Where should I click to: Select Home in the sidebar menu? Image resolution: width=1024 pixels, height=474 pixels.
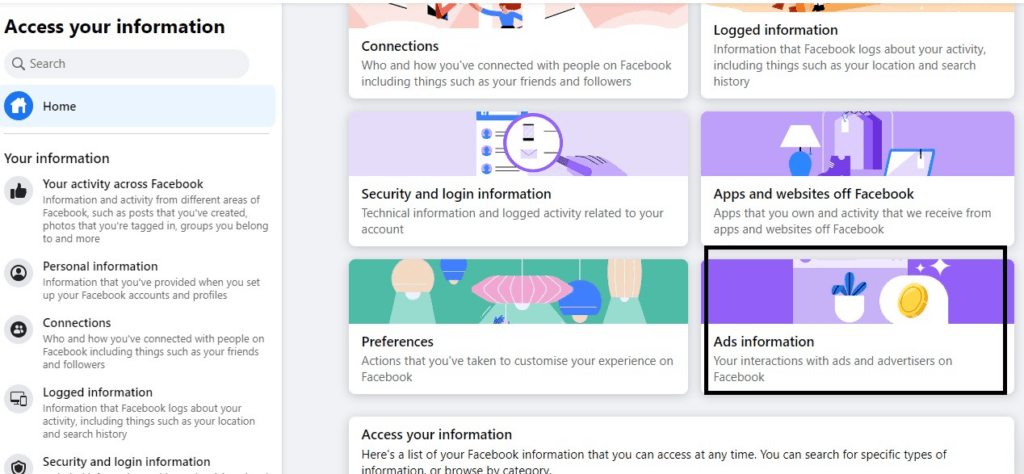click(138, 106)
